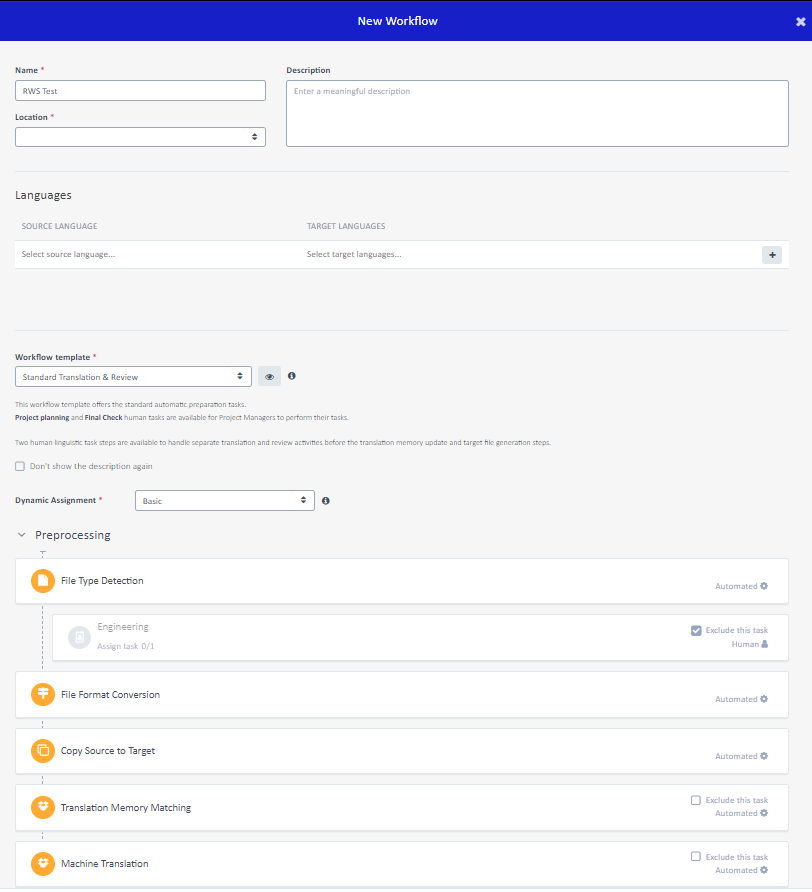Enable "Don't show the description again" checkbox
This screenshot has width=812, height=892.
coord(20,466)
